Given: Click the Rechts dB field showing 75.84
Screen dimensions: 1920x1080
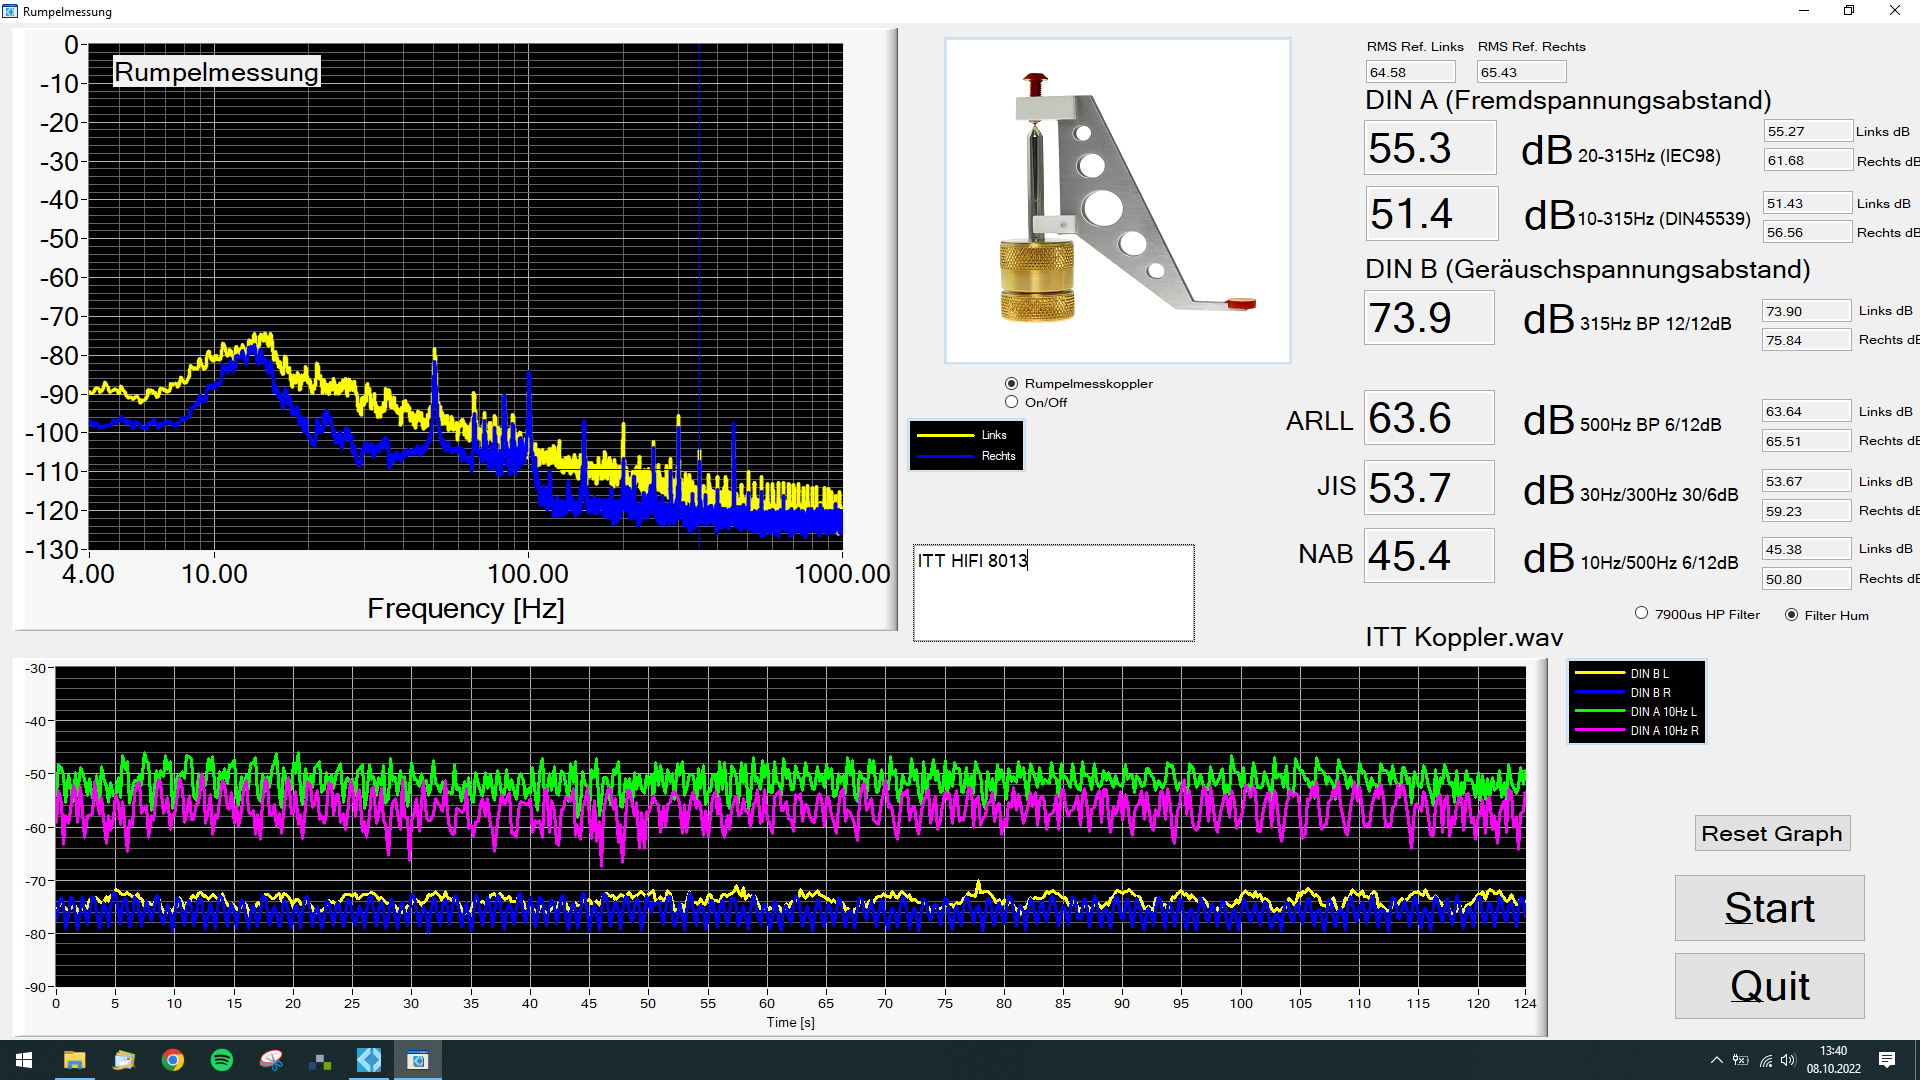Looking at the screenshot, I should coord(1807,340).
